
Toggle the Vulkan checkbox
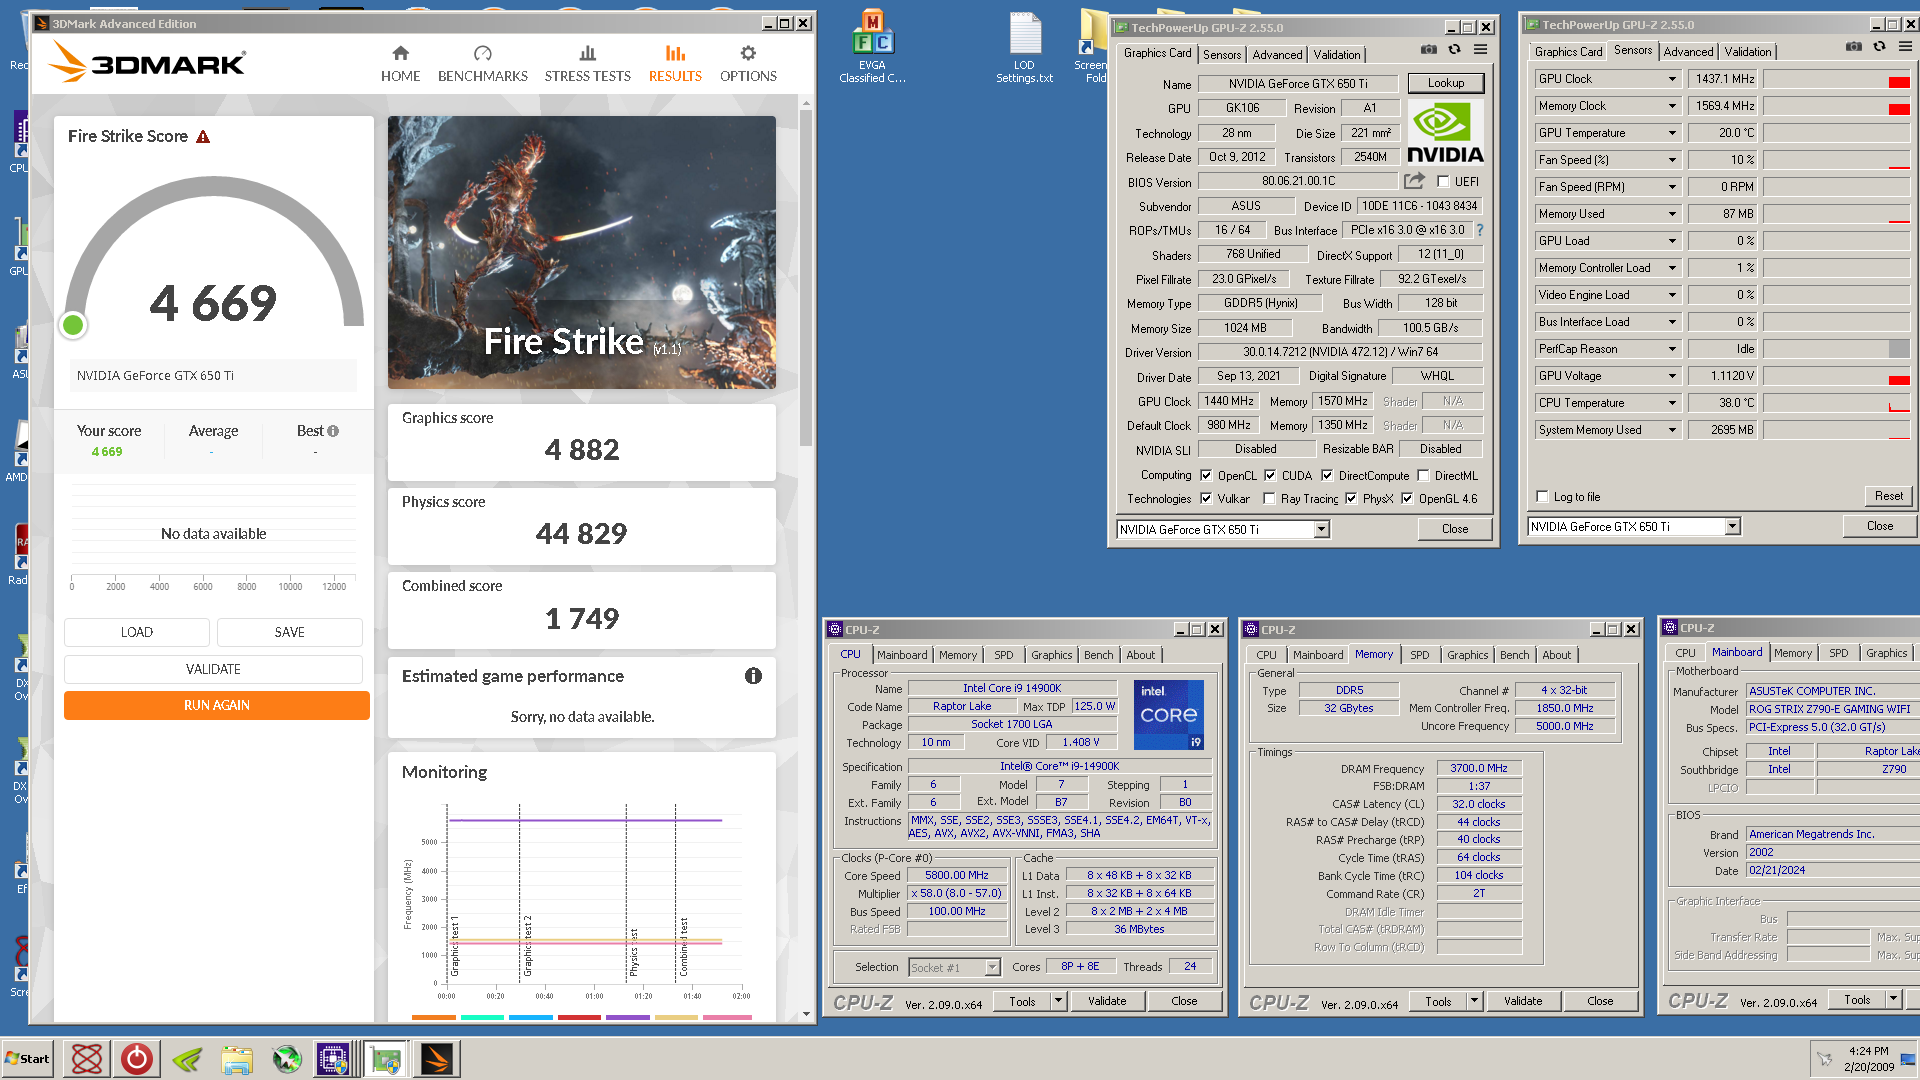pyautogui.click(x=1206, y=499)
